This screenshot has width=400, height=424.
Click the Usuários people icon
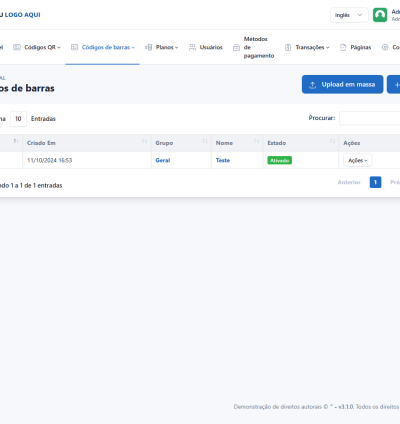tap(192, 47)
